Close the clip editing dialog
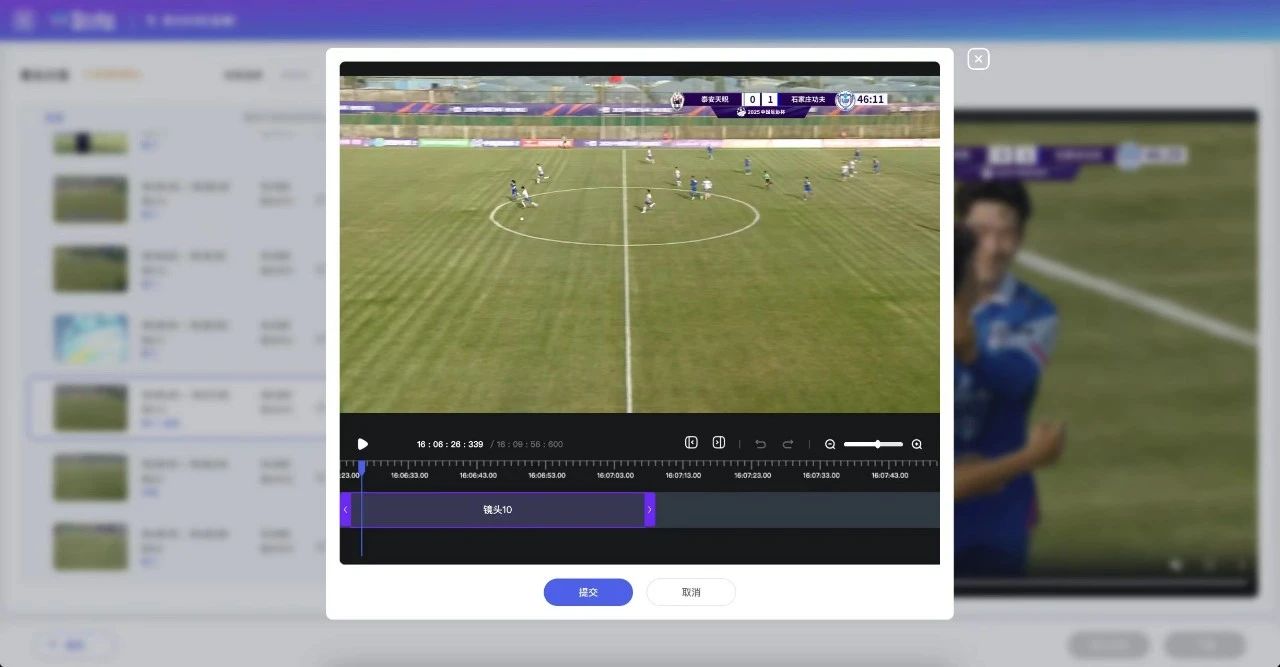Viewport: 1280px width, 667px height. pos(978,60)
